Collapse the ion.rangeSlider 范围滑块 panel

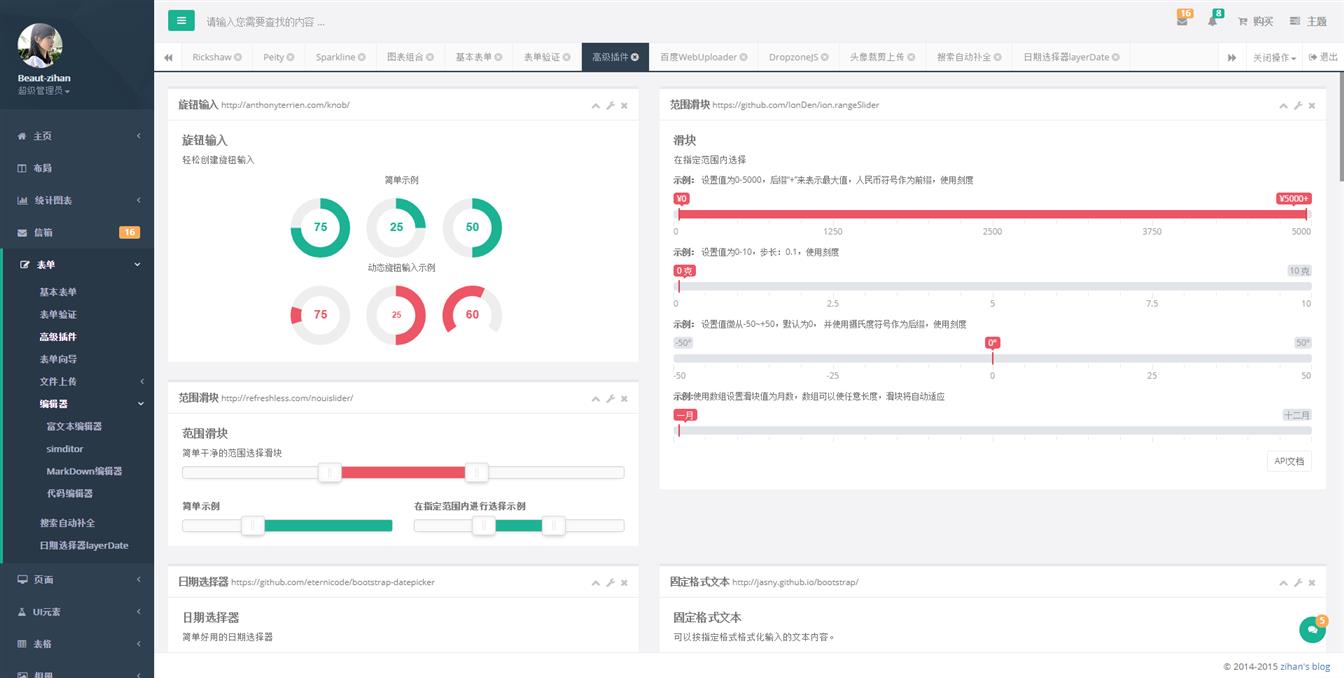coord(1284,105)
